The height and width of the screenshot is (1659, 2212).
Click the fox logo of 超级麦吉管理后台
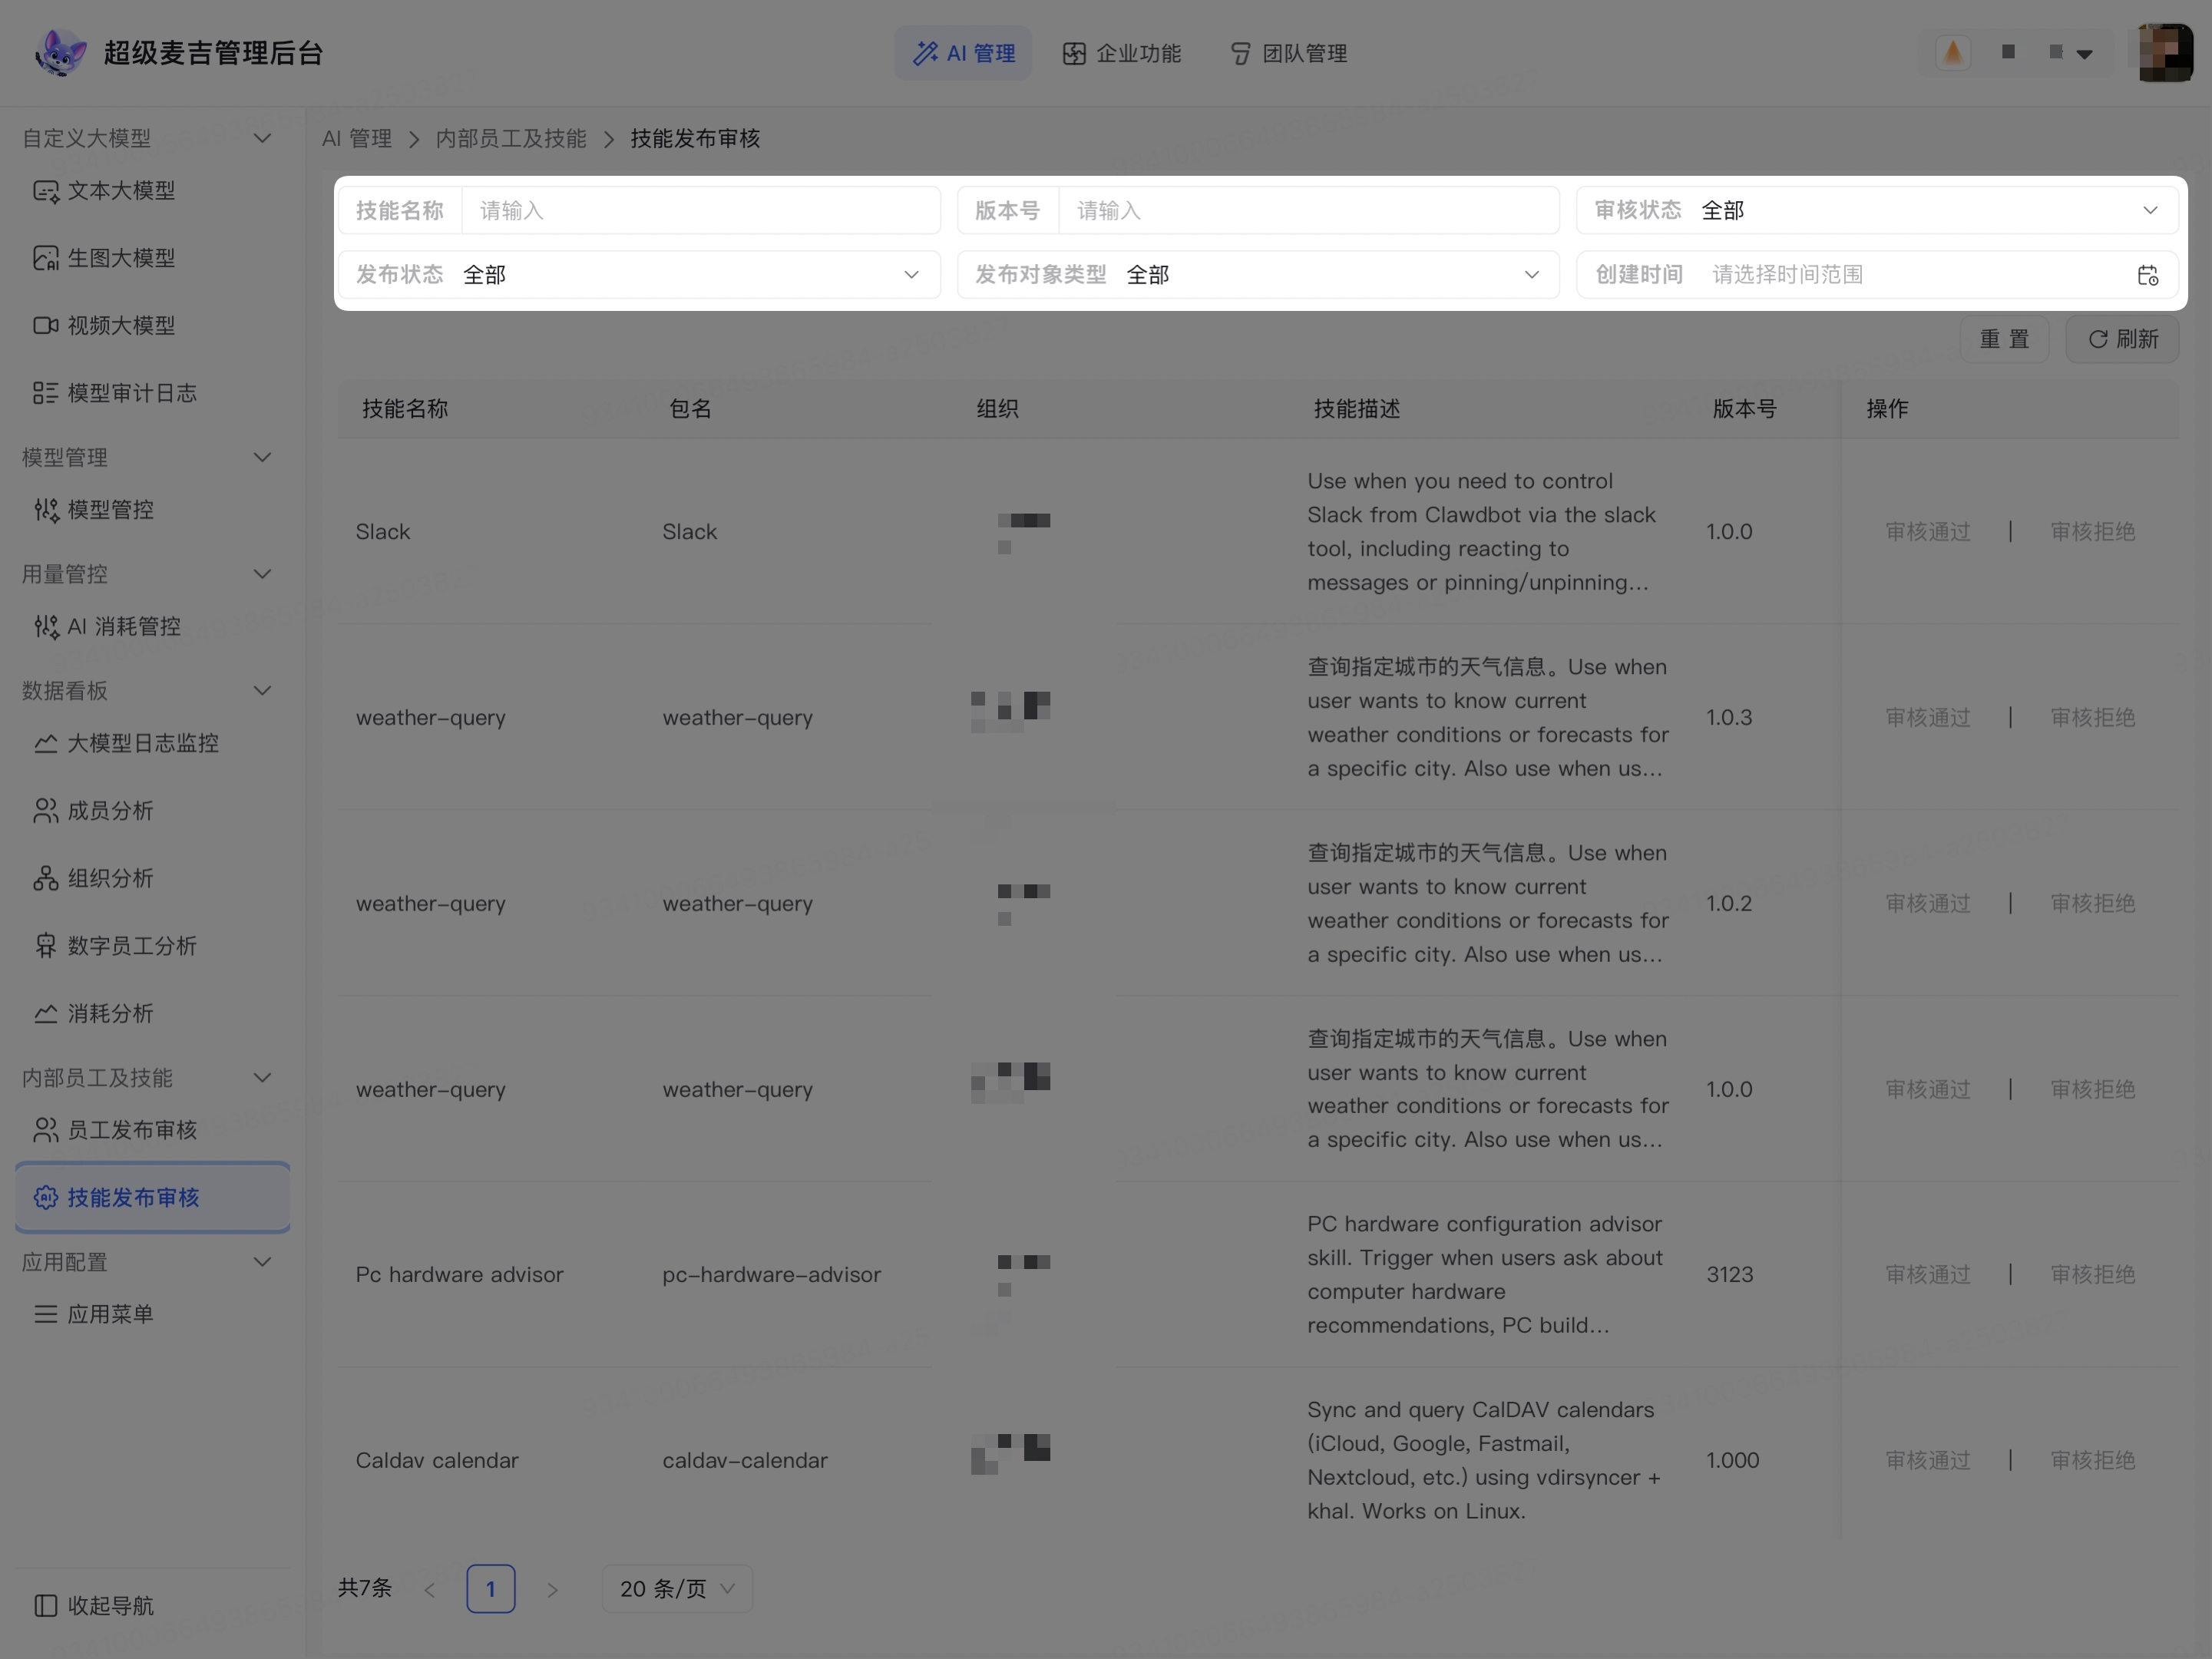[60, 53]
